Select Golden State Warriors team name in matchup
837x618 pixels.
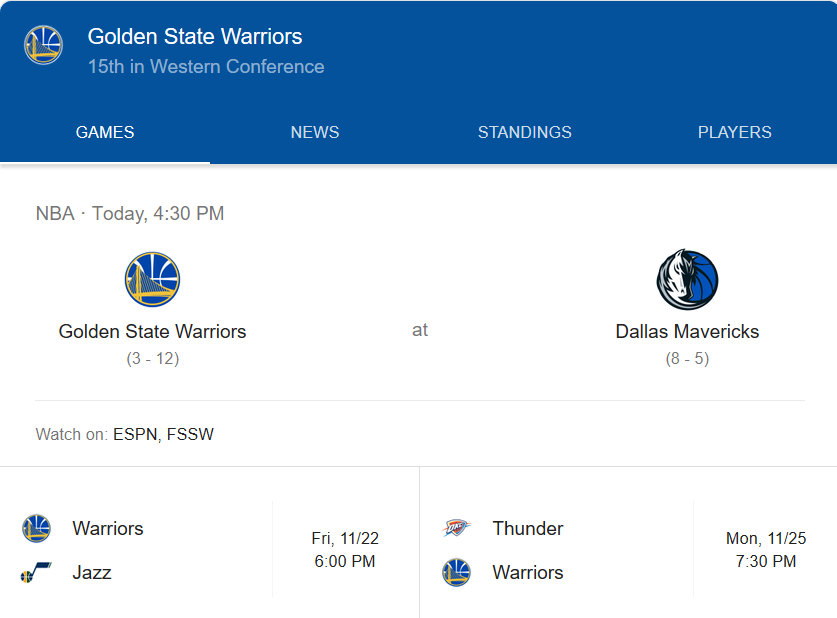[x=152, y=331]
